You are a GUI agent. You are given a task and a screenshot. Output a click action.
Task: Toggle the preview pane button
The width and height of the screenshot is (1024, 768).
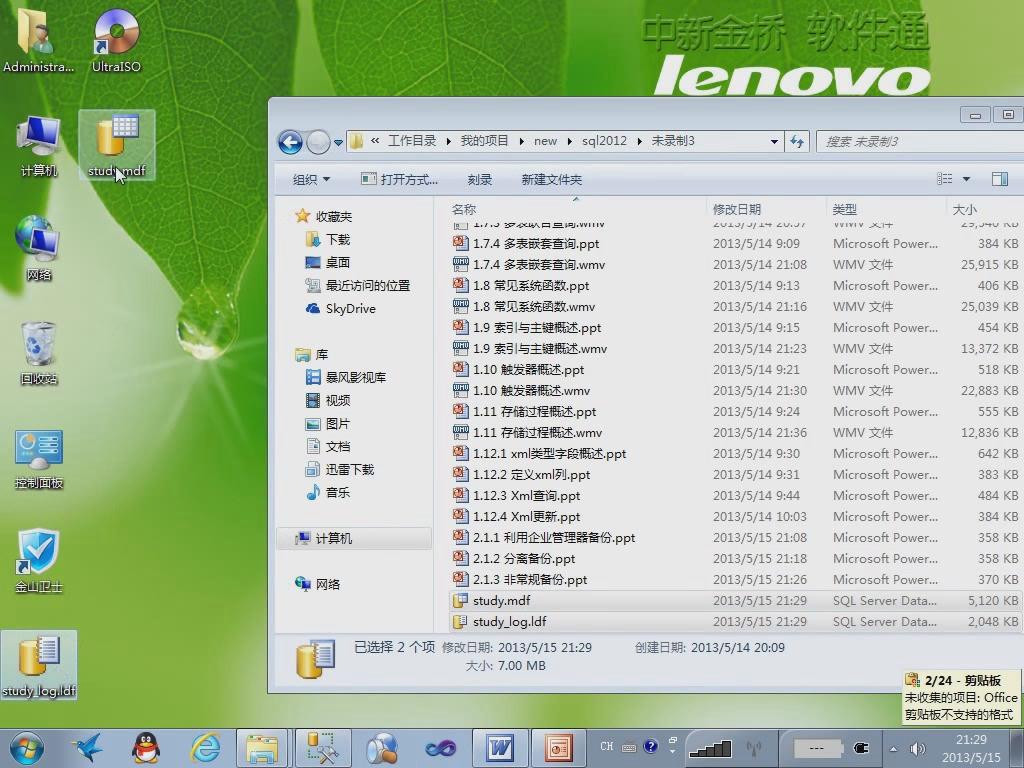tap(999, 179)
